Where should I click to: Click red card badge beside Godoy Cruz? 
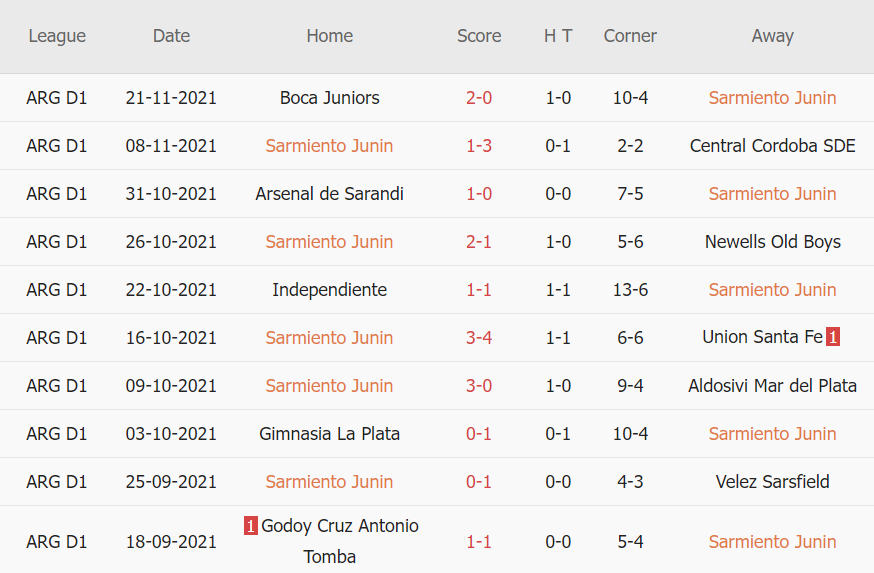point(251,526)
